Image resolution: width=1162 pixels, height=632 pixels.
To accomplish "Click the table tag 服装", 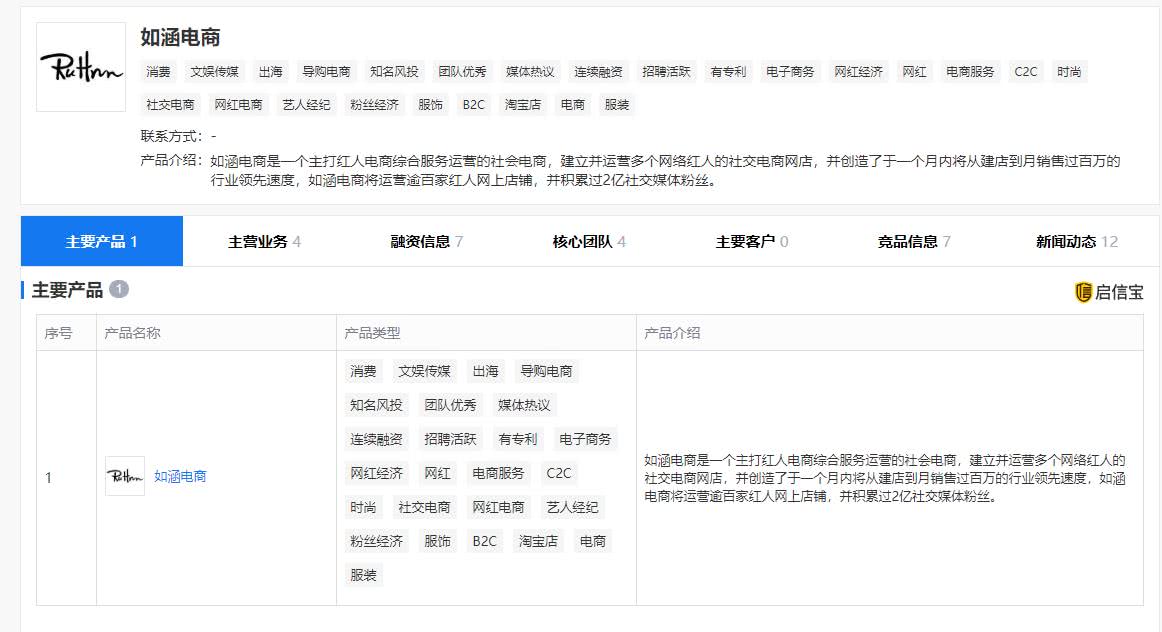I will coord(363,576).
